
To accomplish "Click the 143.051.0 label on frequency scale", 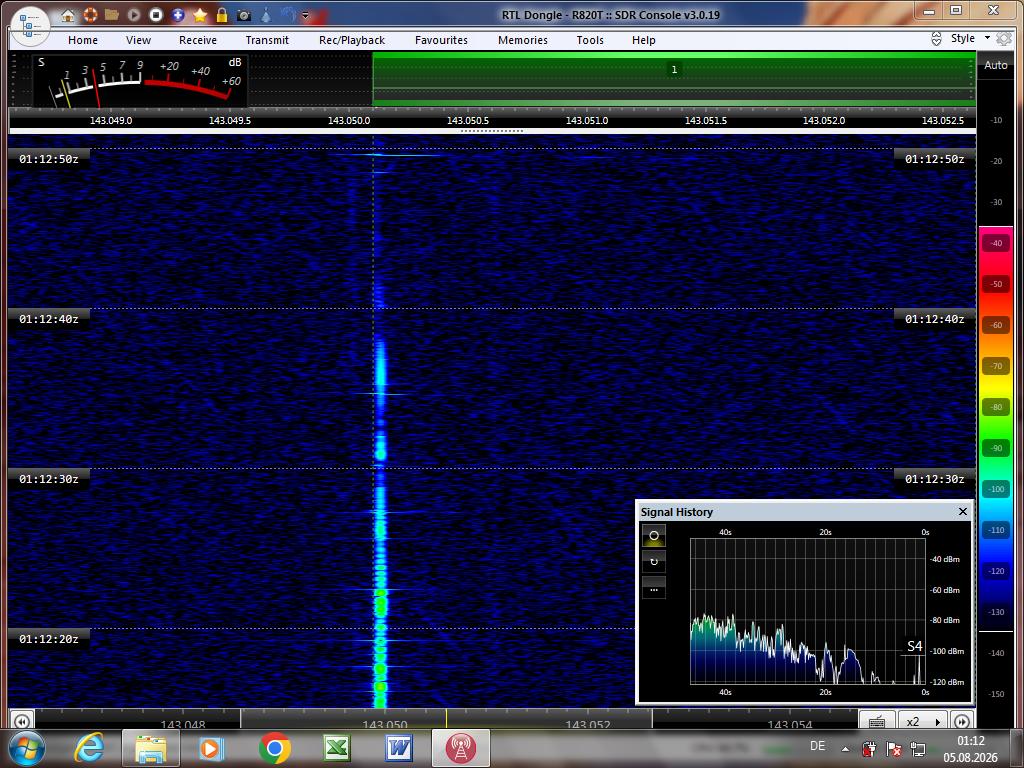I will pyautogui.click(x=586, y=121).
